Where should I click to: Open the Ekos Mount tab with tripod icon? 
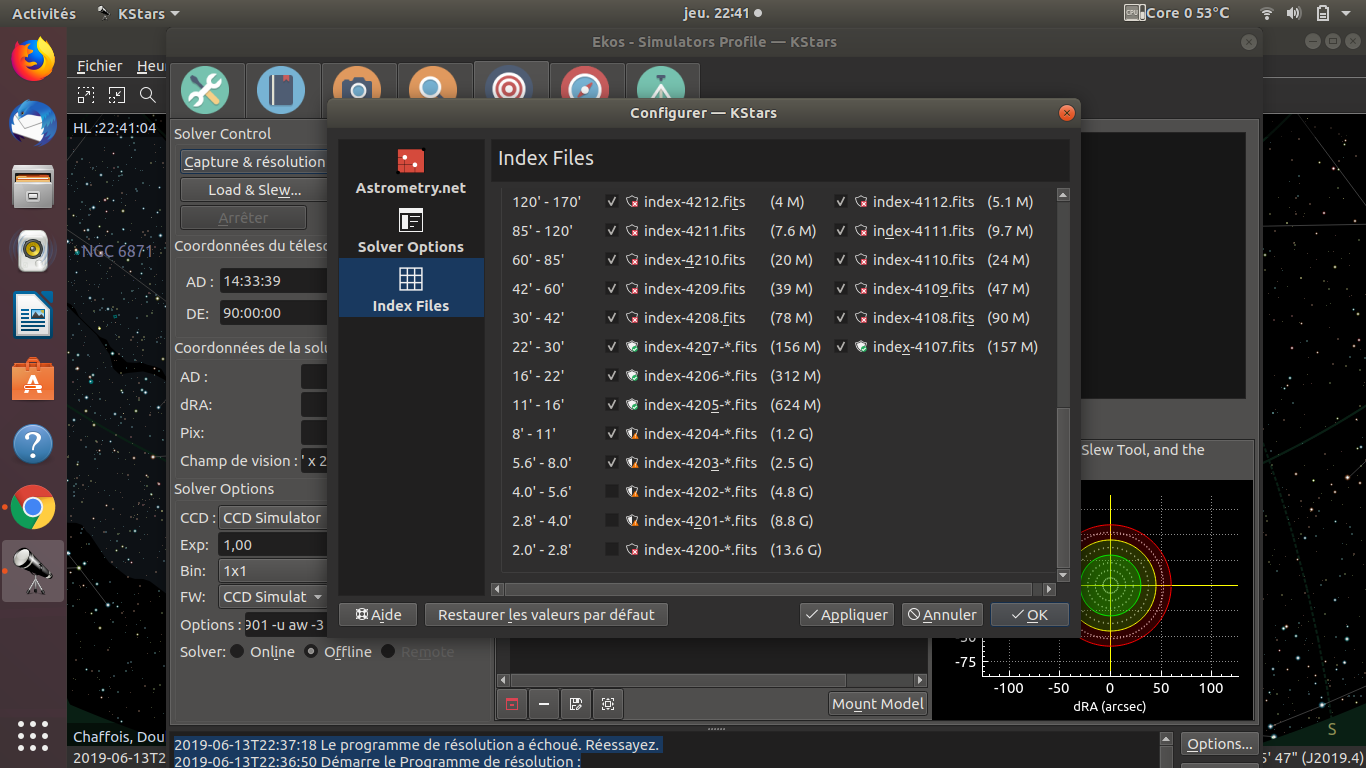click(x=661, y=90)
